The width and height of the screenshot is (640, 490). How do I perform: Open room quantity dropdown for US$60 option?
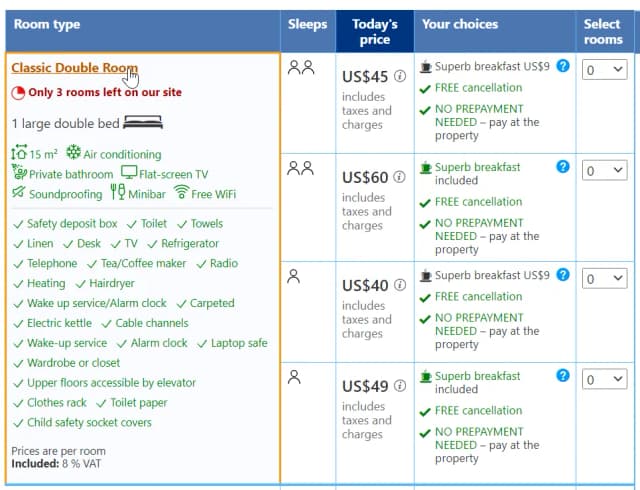coord(605,171)
